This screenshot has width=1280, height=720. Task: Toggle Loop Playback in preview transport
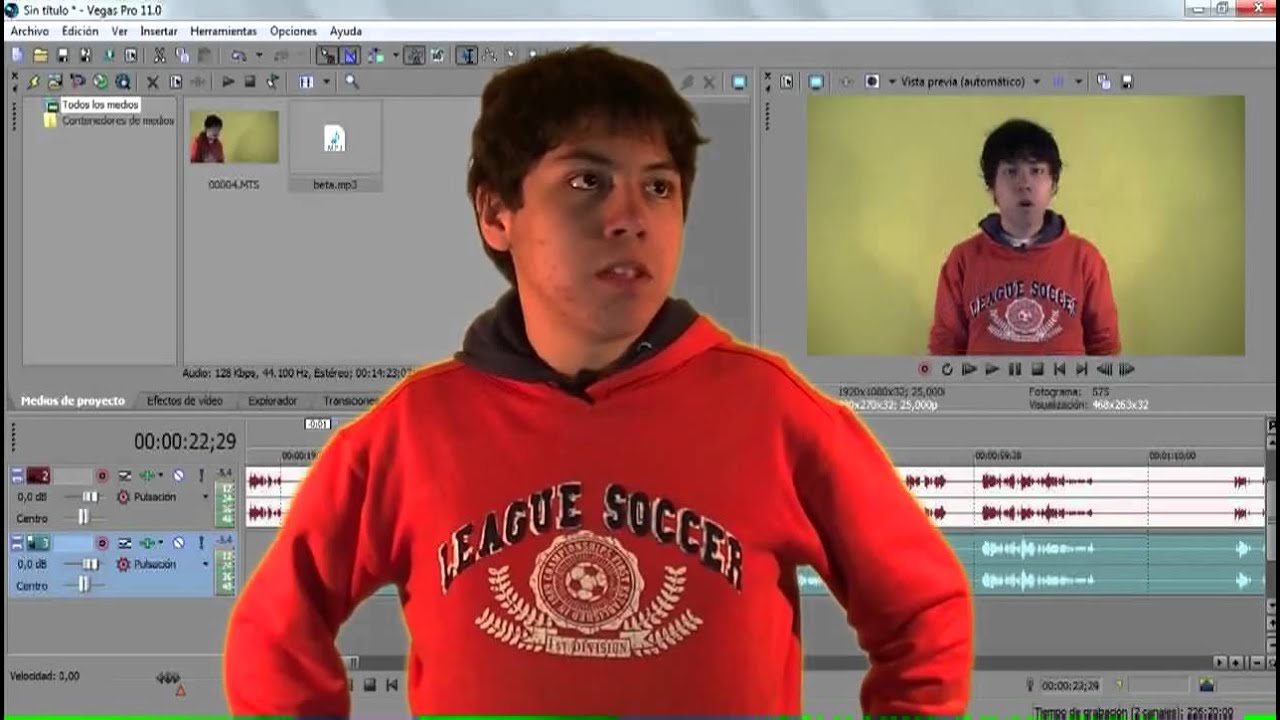[x=947, y=369]
